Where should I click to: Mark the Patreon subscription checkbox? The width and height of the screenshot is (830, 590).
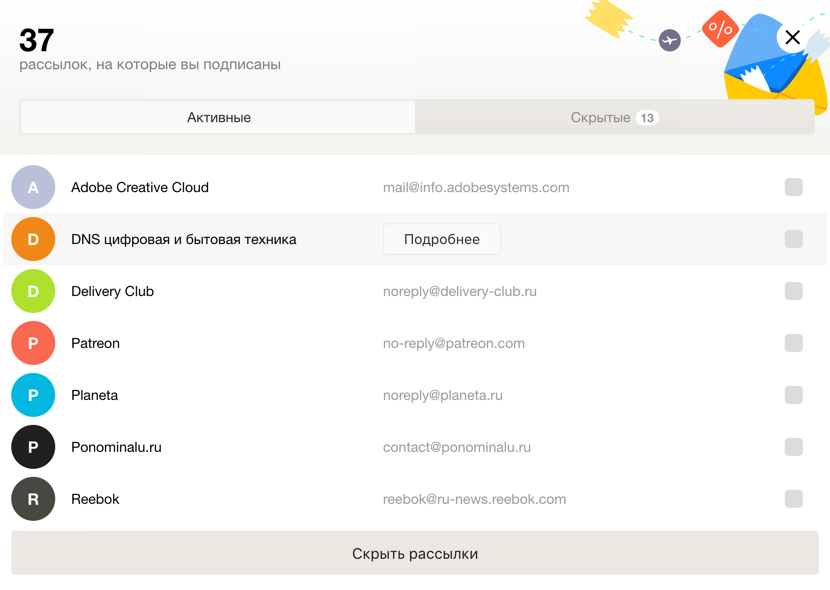click(x=793, y=343)
